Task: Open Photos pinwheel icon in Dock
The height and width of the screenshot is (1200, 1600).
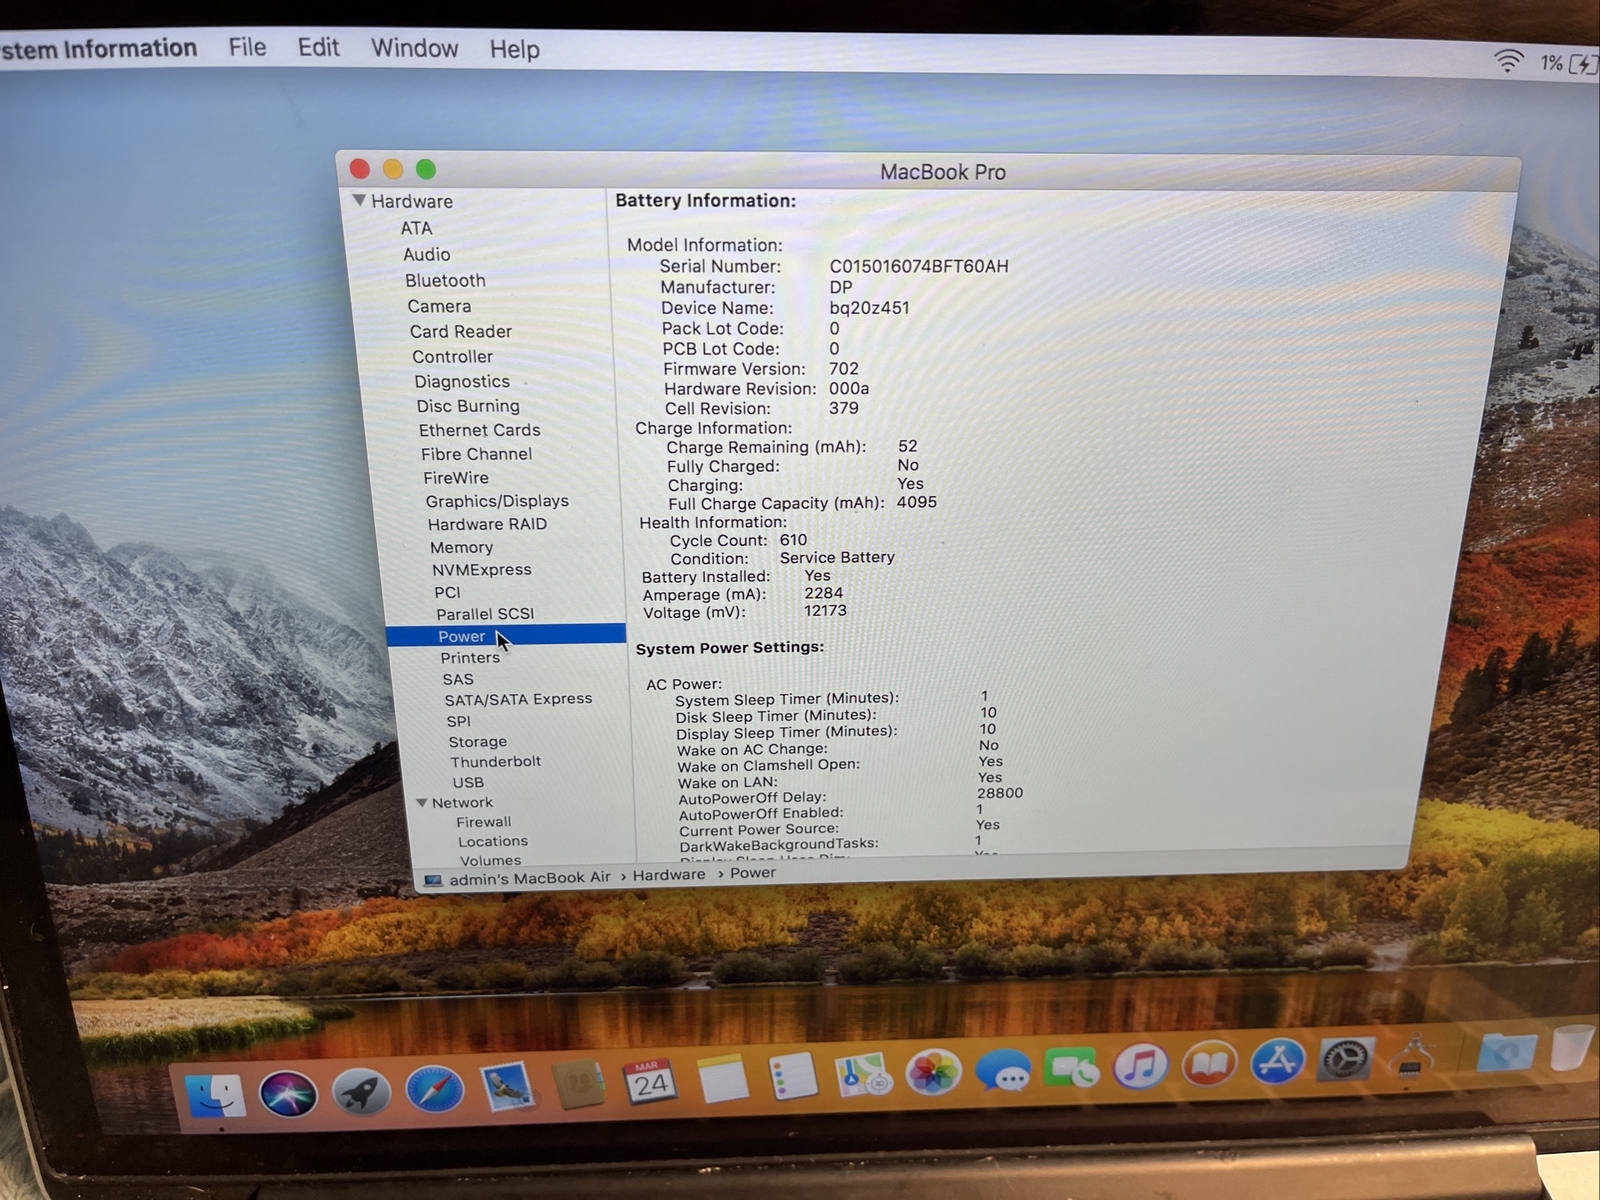Action: coord(933,1074)
